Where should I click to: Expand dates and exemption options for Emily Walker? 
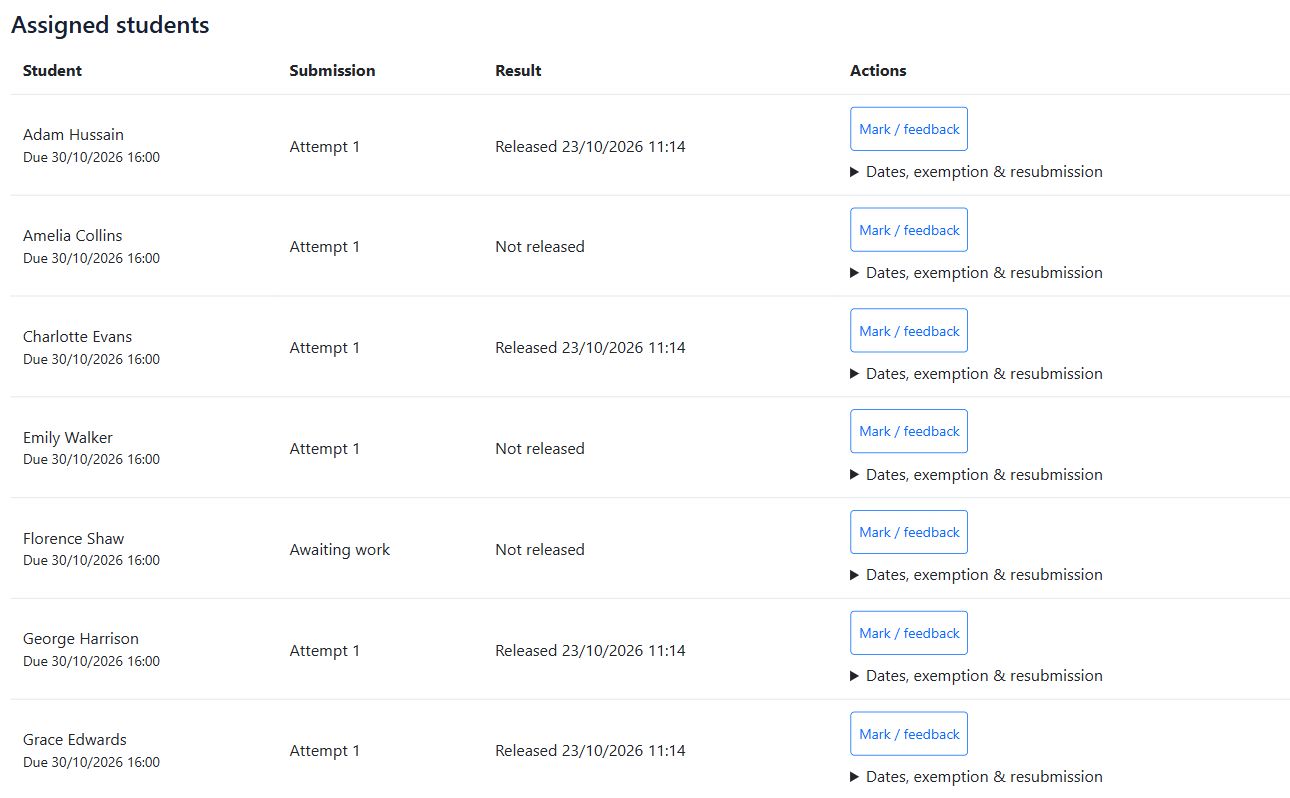tap(976, 475)
